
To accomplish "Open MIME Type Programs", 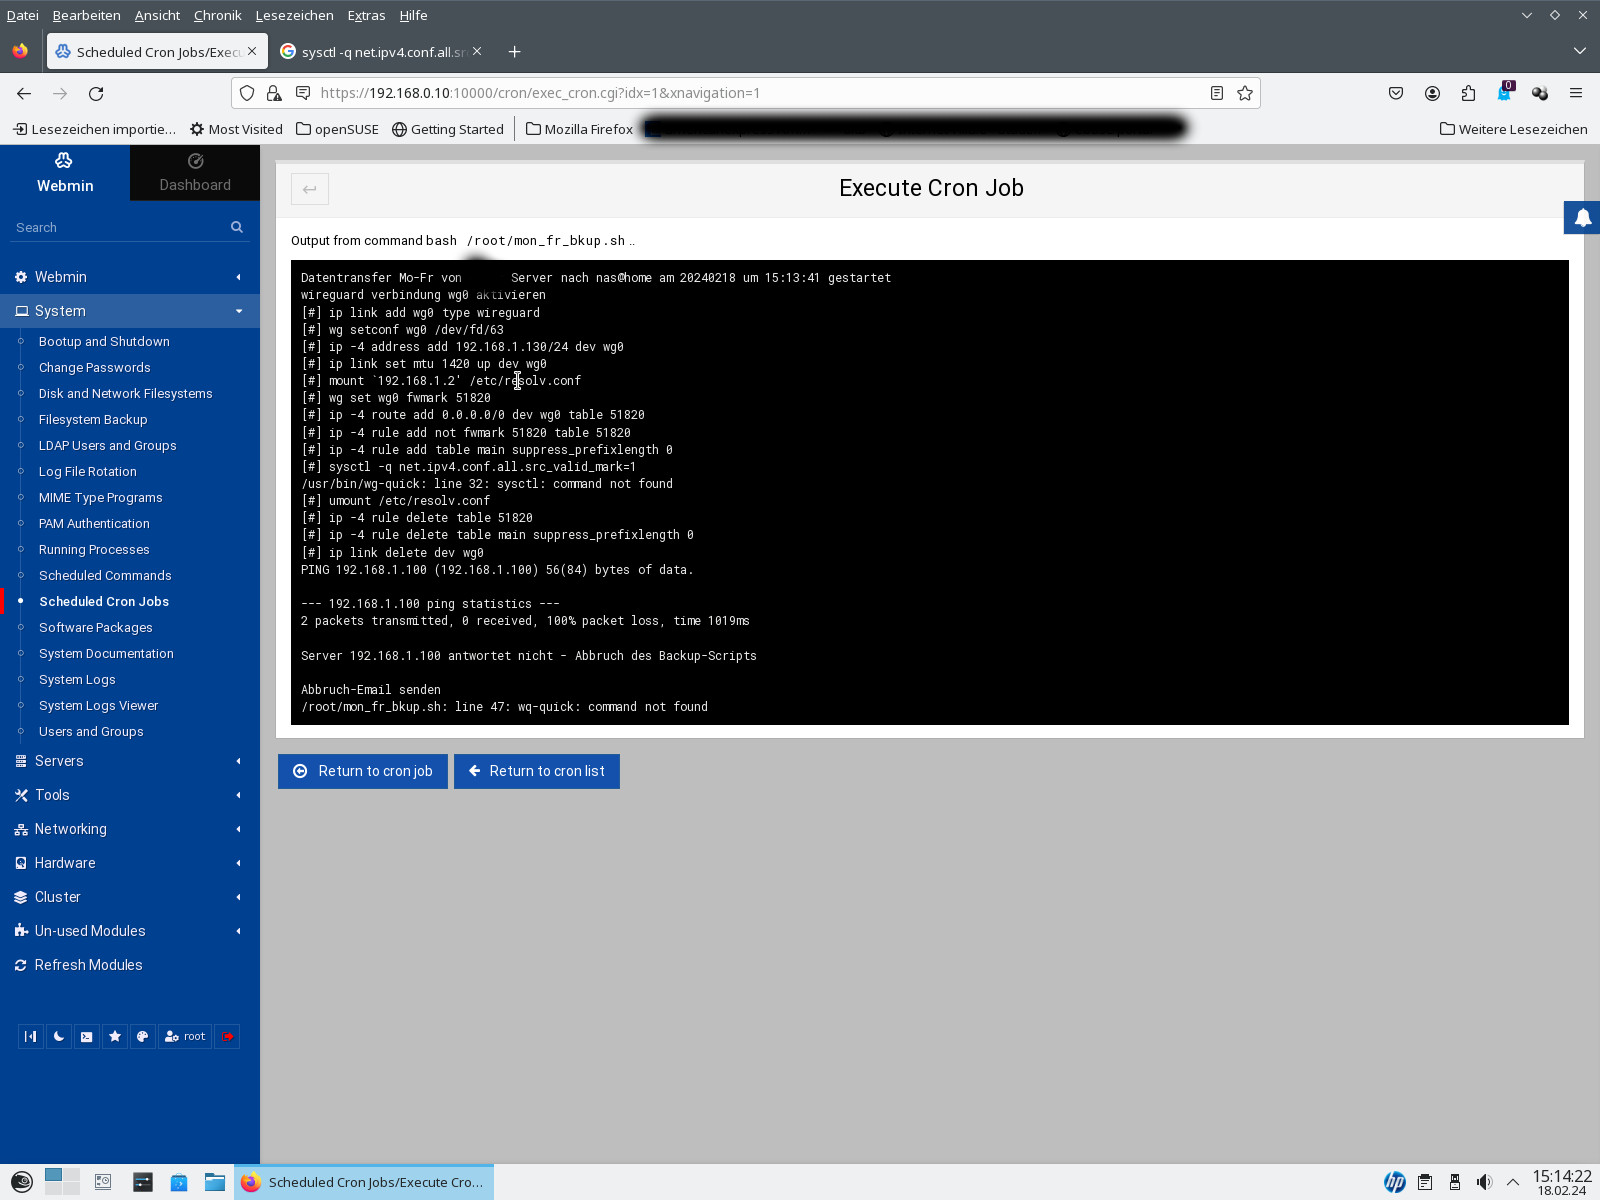I will pyautogui.click(x=100, y=497).
